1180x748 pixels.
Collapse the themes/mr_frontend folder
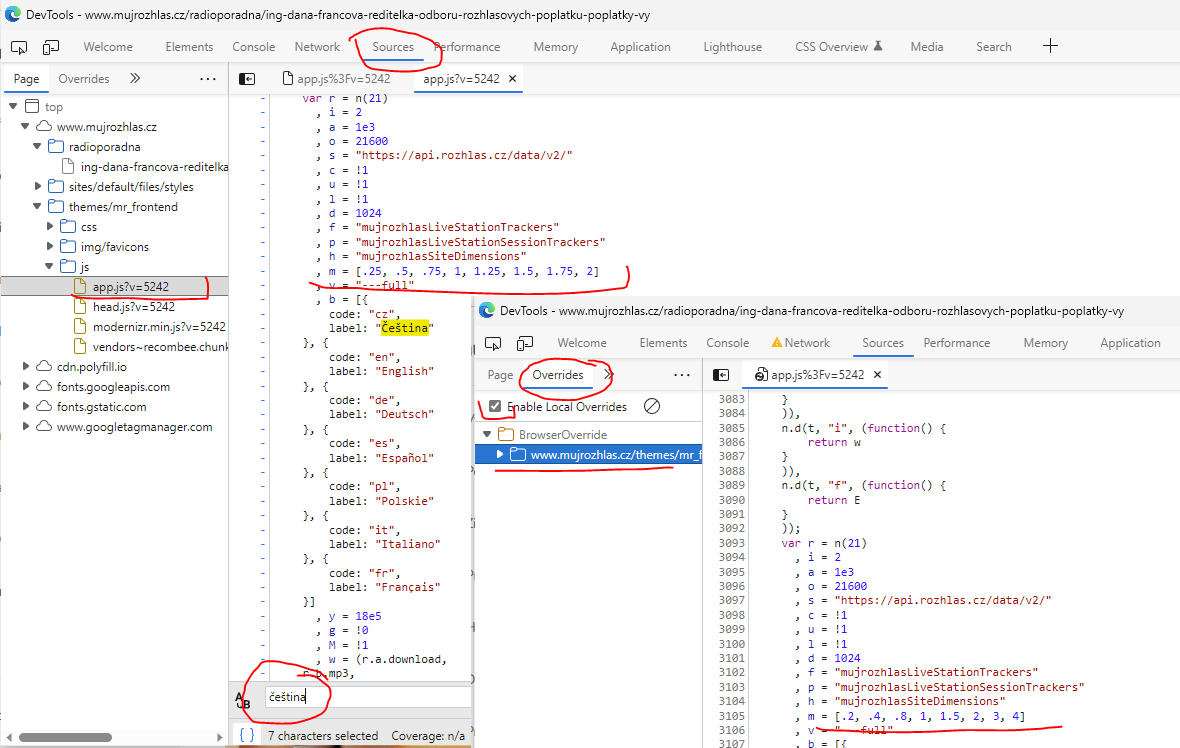tap(39, 207)
